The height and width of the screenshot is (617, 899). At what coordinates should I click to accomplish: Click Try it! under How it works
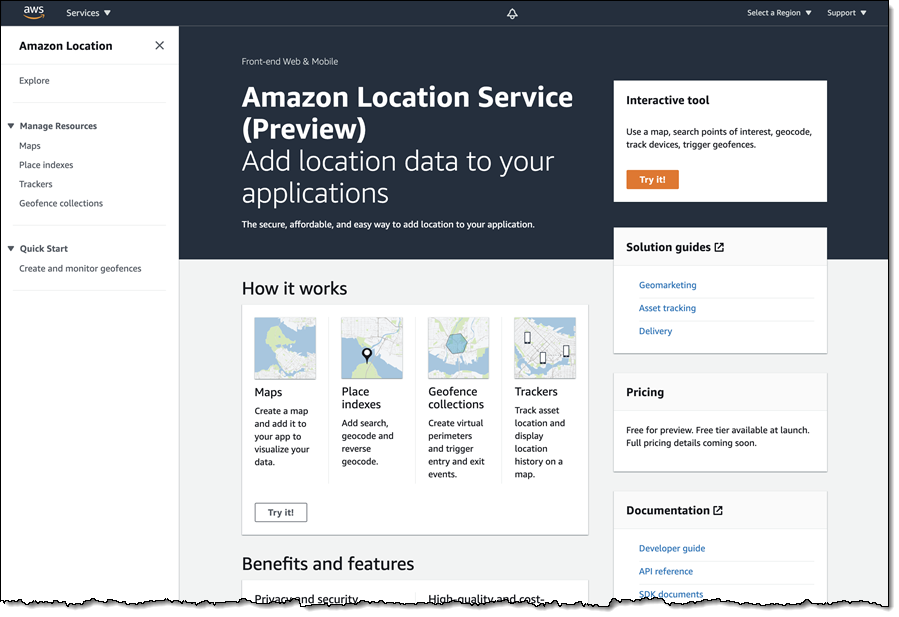[281, 513]
